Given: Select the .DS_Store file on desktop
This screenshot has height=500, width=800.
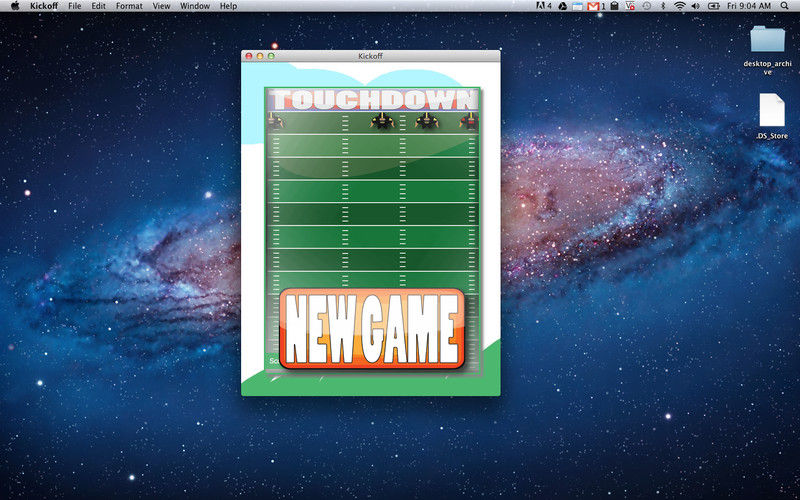Looking at the screenshot, I should tap(772, 116).
